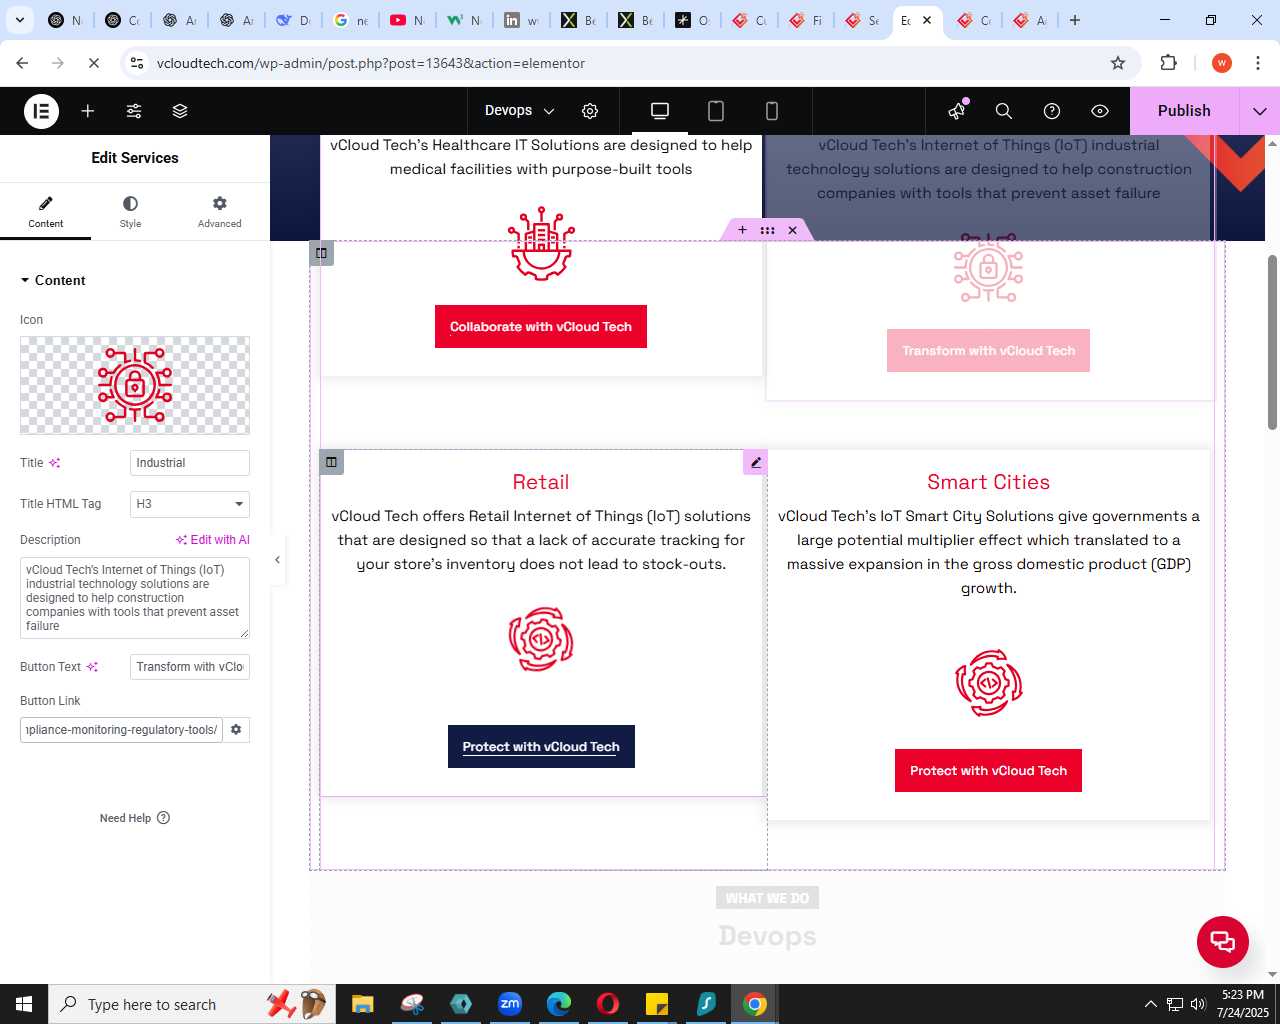The height and width of the screenshot is (1024, 1280).
Task: Select the Smart Cities heading
Action: point(988,482)
